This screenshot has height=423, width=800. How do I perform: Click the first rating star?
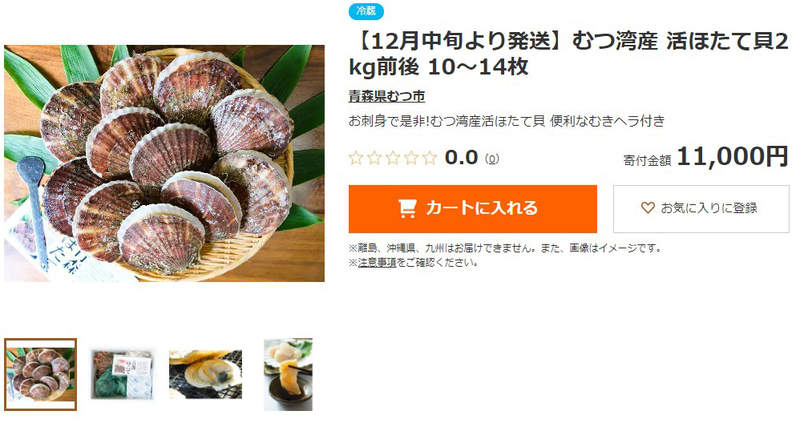tap(356, 158)
